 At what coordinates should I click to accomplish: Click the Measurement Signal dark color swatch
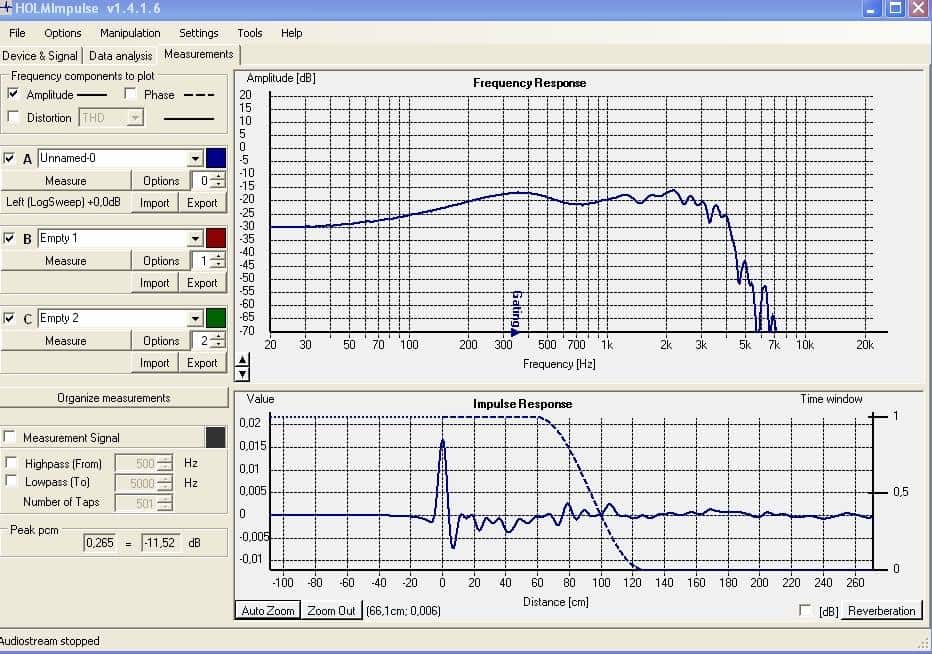pos(216,438)
